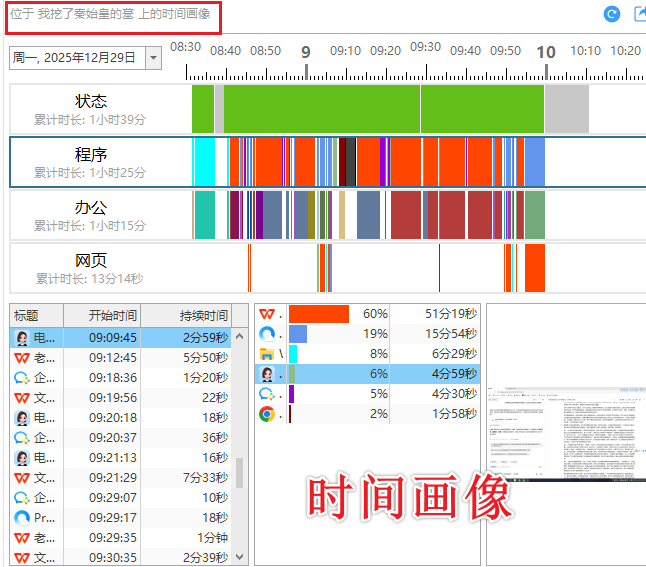Open the date dropdown for 2025年12月29日
The width and height of the screenshot is (646, 567).
(x=153, y=58)
